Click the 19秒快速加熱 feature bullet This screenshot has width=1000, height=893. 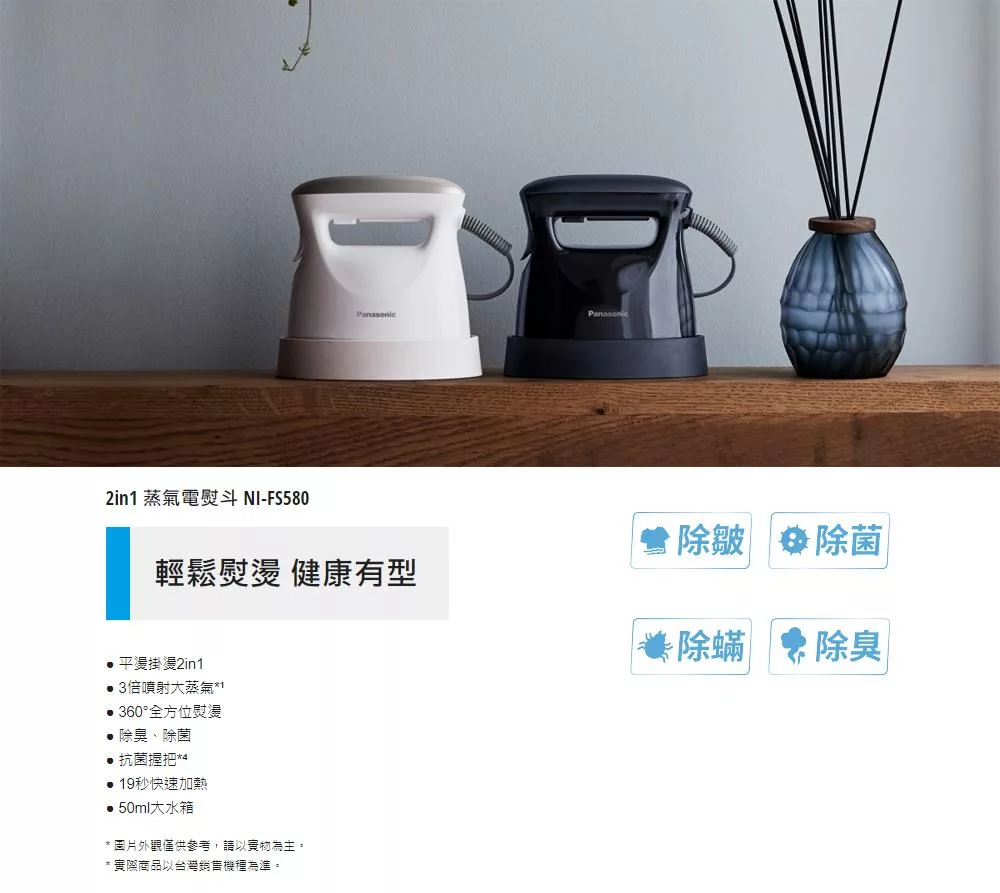point(157,784)
